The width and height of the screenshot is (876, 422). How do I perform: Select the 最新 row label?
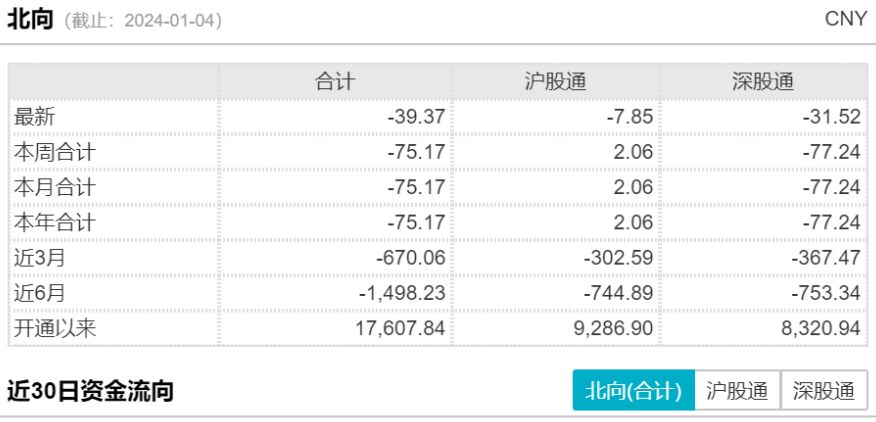coord(35,117)
